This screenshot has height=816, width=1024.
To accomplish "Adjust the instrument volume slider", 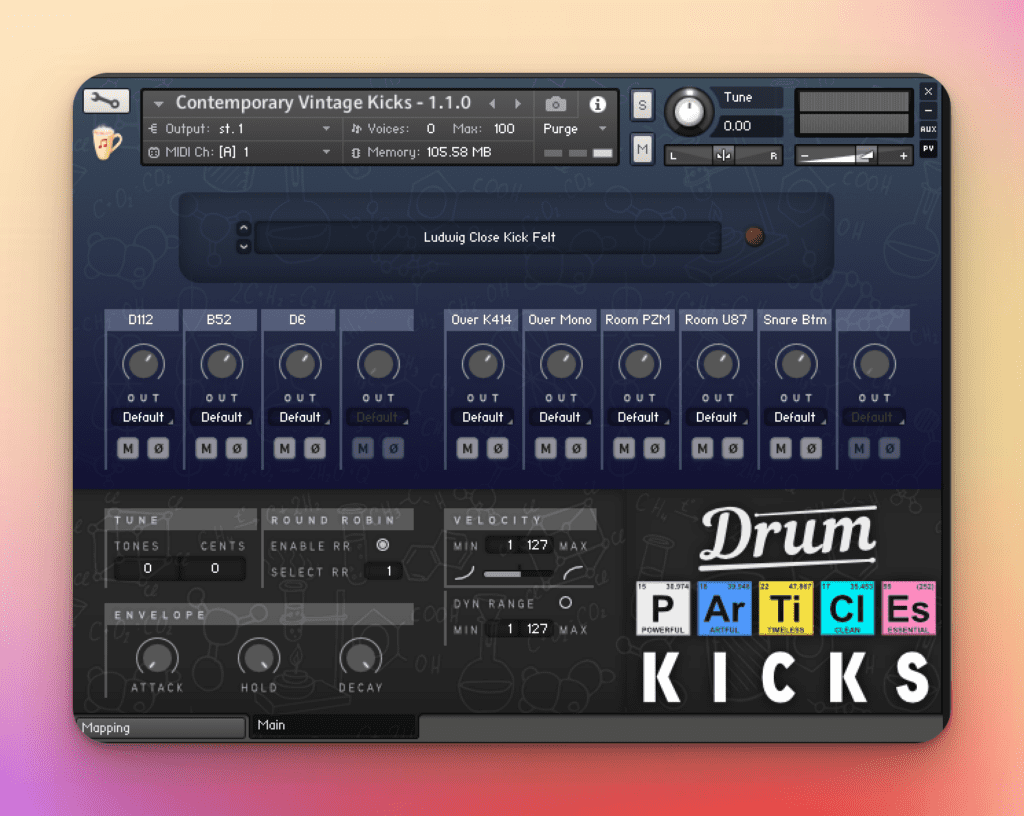I will coord(852,155).
